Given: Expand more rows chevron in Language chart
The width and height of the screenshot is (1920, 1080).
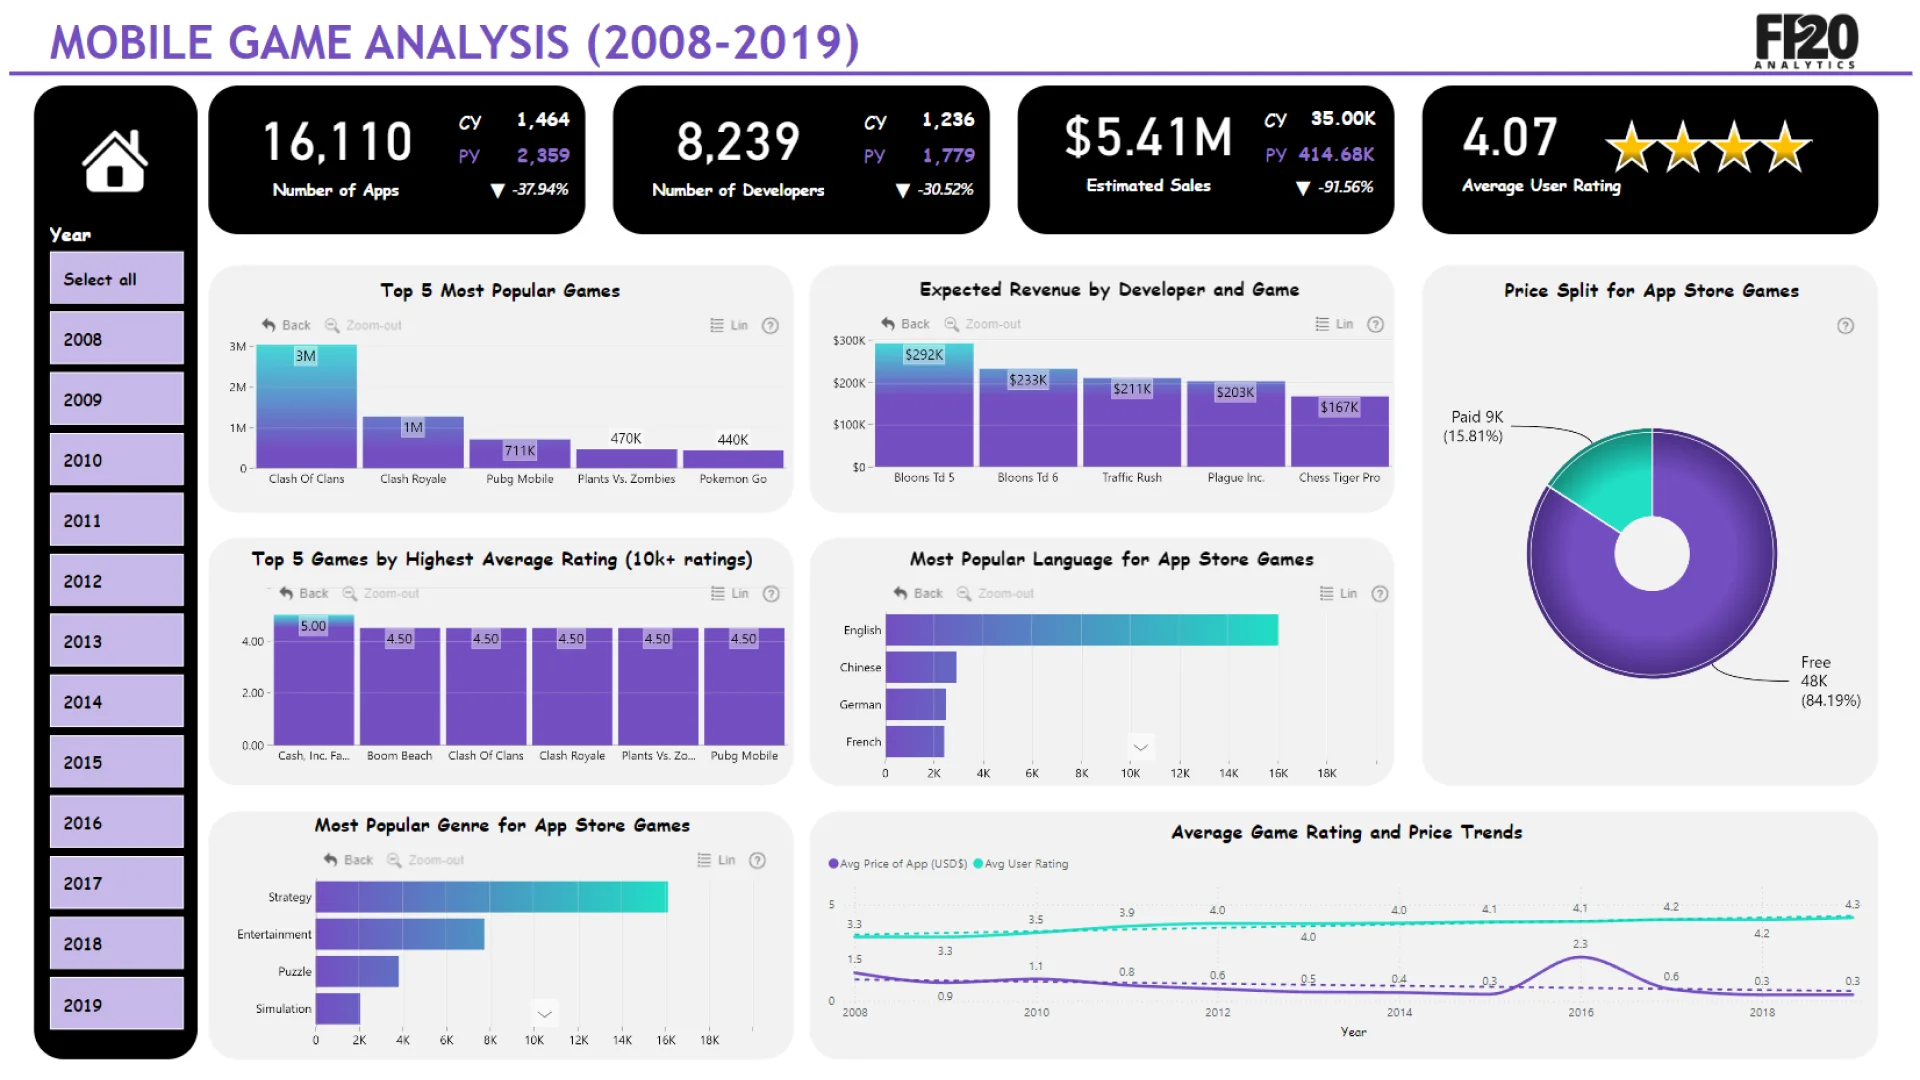Looking at the screenshot, I should tap(1140, 747).
